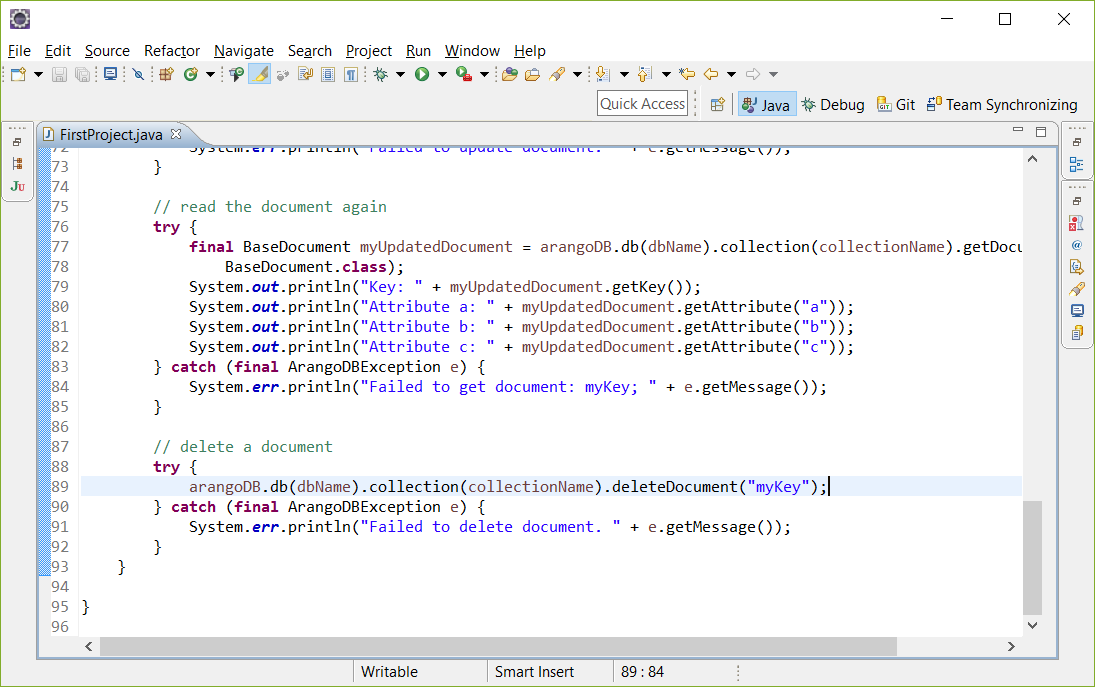Screen dimensions: 1095x687
Task: Click the horizontal scrollbar thumb in the editor
Action: [498, 647]
